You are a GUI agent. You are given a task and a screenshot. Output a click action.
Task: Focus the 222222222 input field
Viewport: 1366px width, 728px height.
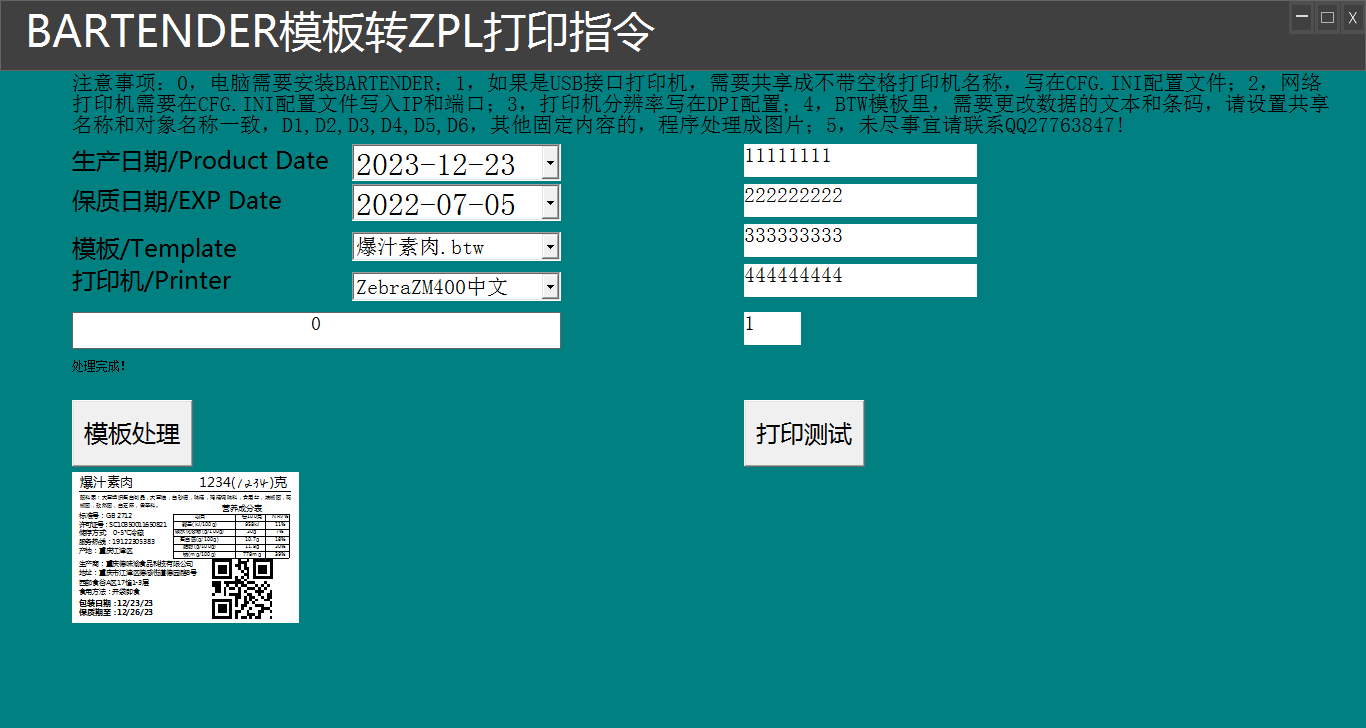point(860,201)
